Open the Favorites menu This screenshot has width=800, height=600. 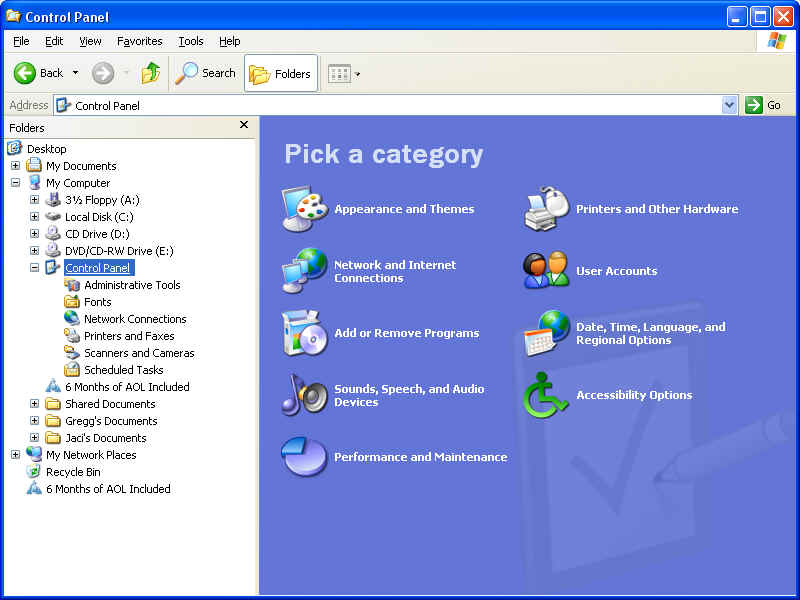(139, 41)
